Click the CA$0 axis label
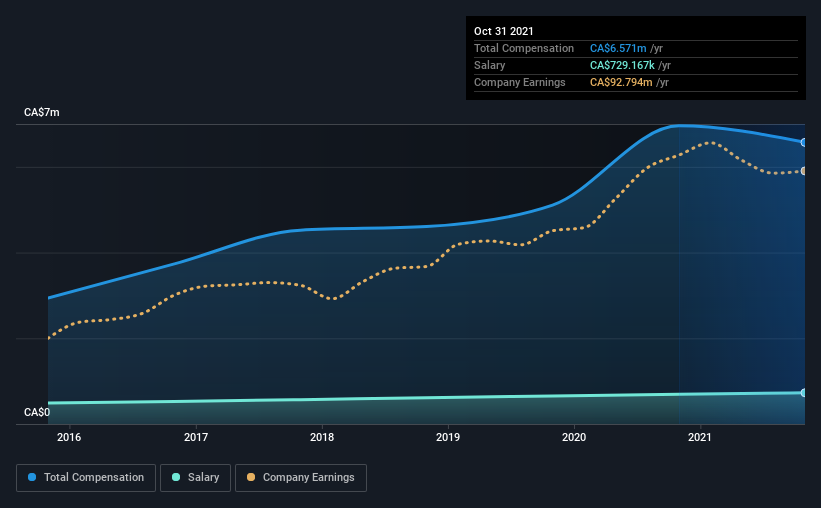 point(37,413)
